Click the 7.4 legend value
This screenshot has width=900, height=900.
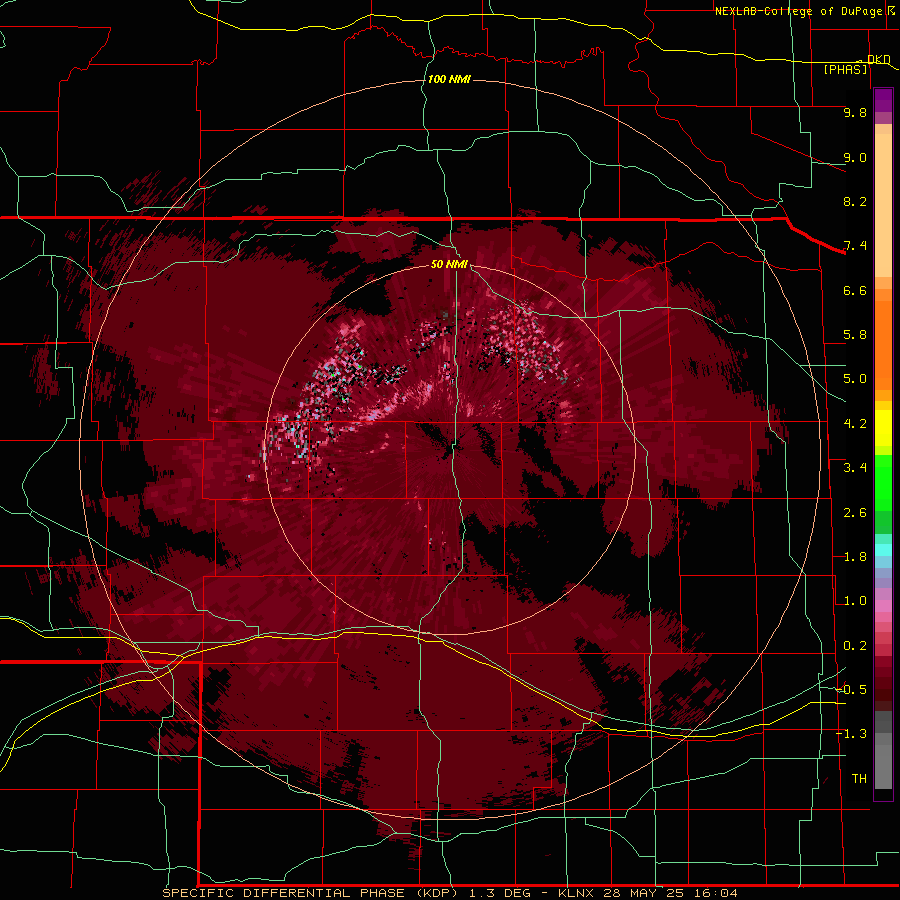pos(855,246)
